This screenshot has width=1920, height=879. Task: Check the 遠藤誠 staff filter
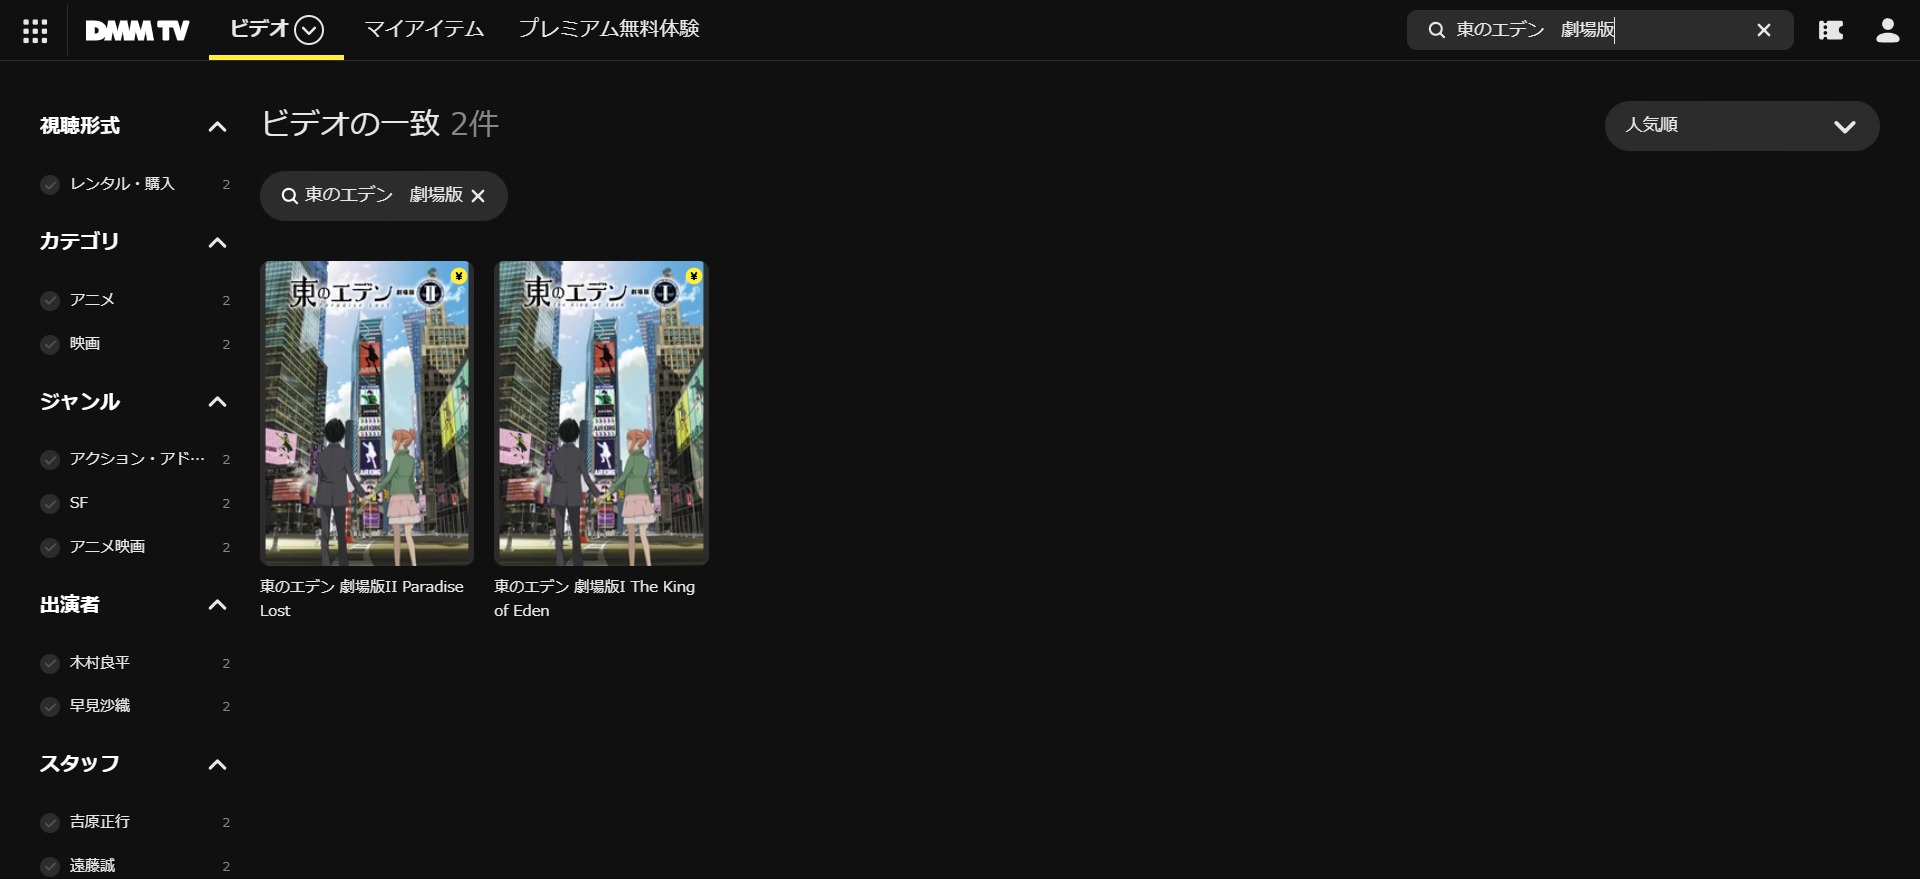point(50,866)
